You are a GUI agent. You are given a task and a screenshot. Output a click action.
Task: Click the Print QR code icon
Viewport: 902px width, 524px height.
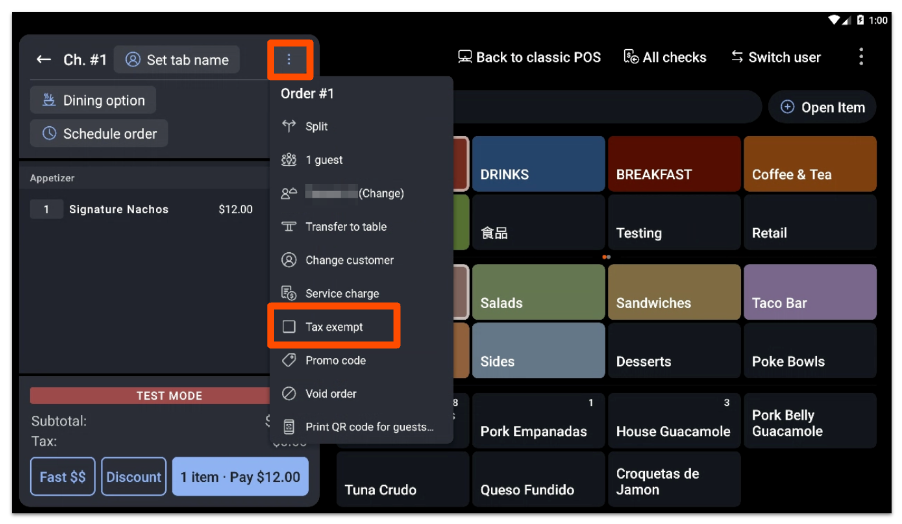point(289,427)
